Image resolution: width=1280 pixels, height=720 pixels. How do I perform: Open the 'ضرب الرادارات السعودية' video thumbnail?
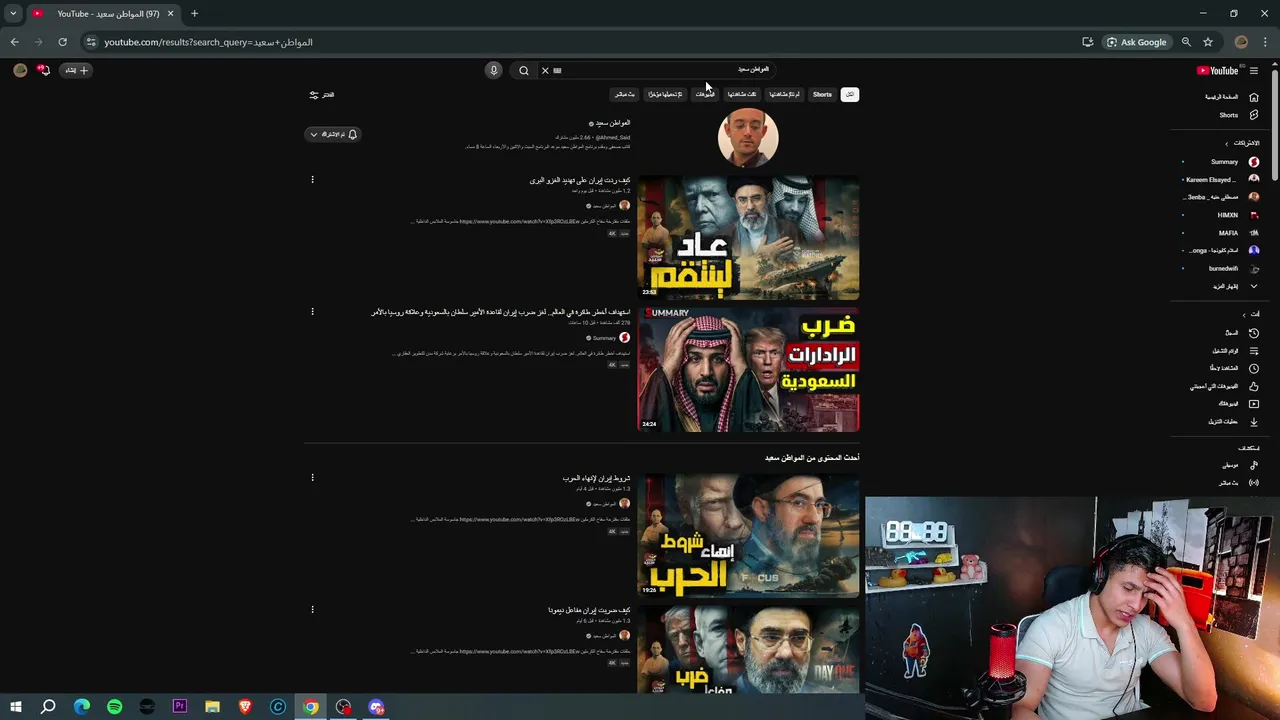(748, 370)
